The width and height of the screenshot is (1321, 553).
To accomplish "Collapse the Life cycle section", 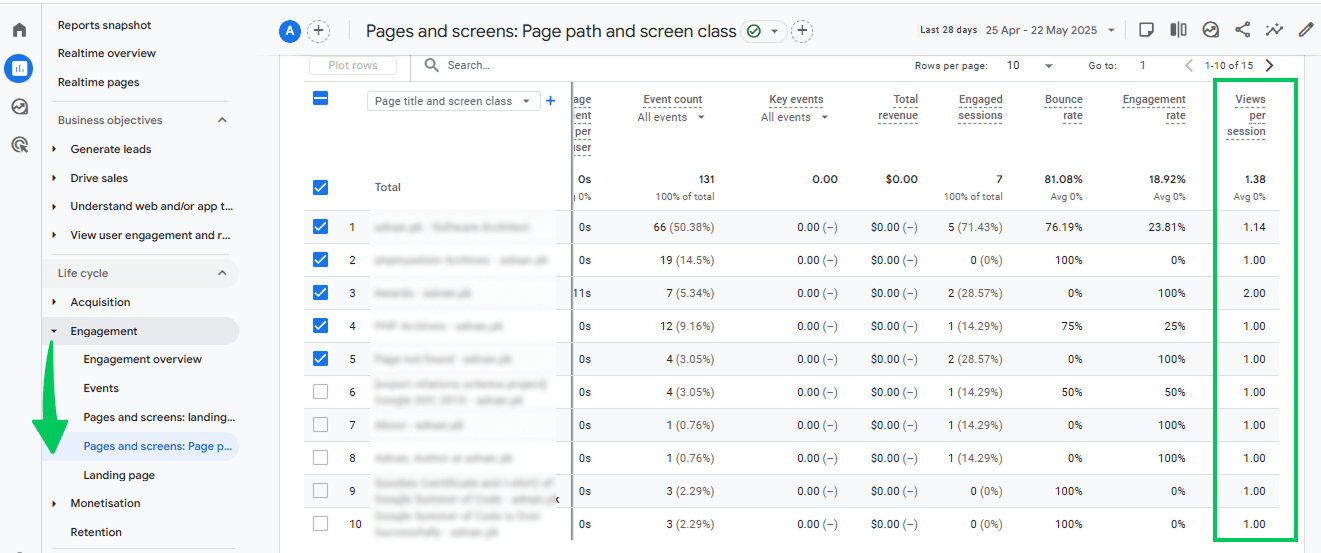I will pyautogui.click(x=223, y=273).
